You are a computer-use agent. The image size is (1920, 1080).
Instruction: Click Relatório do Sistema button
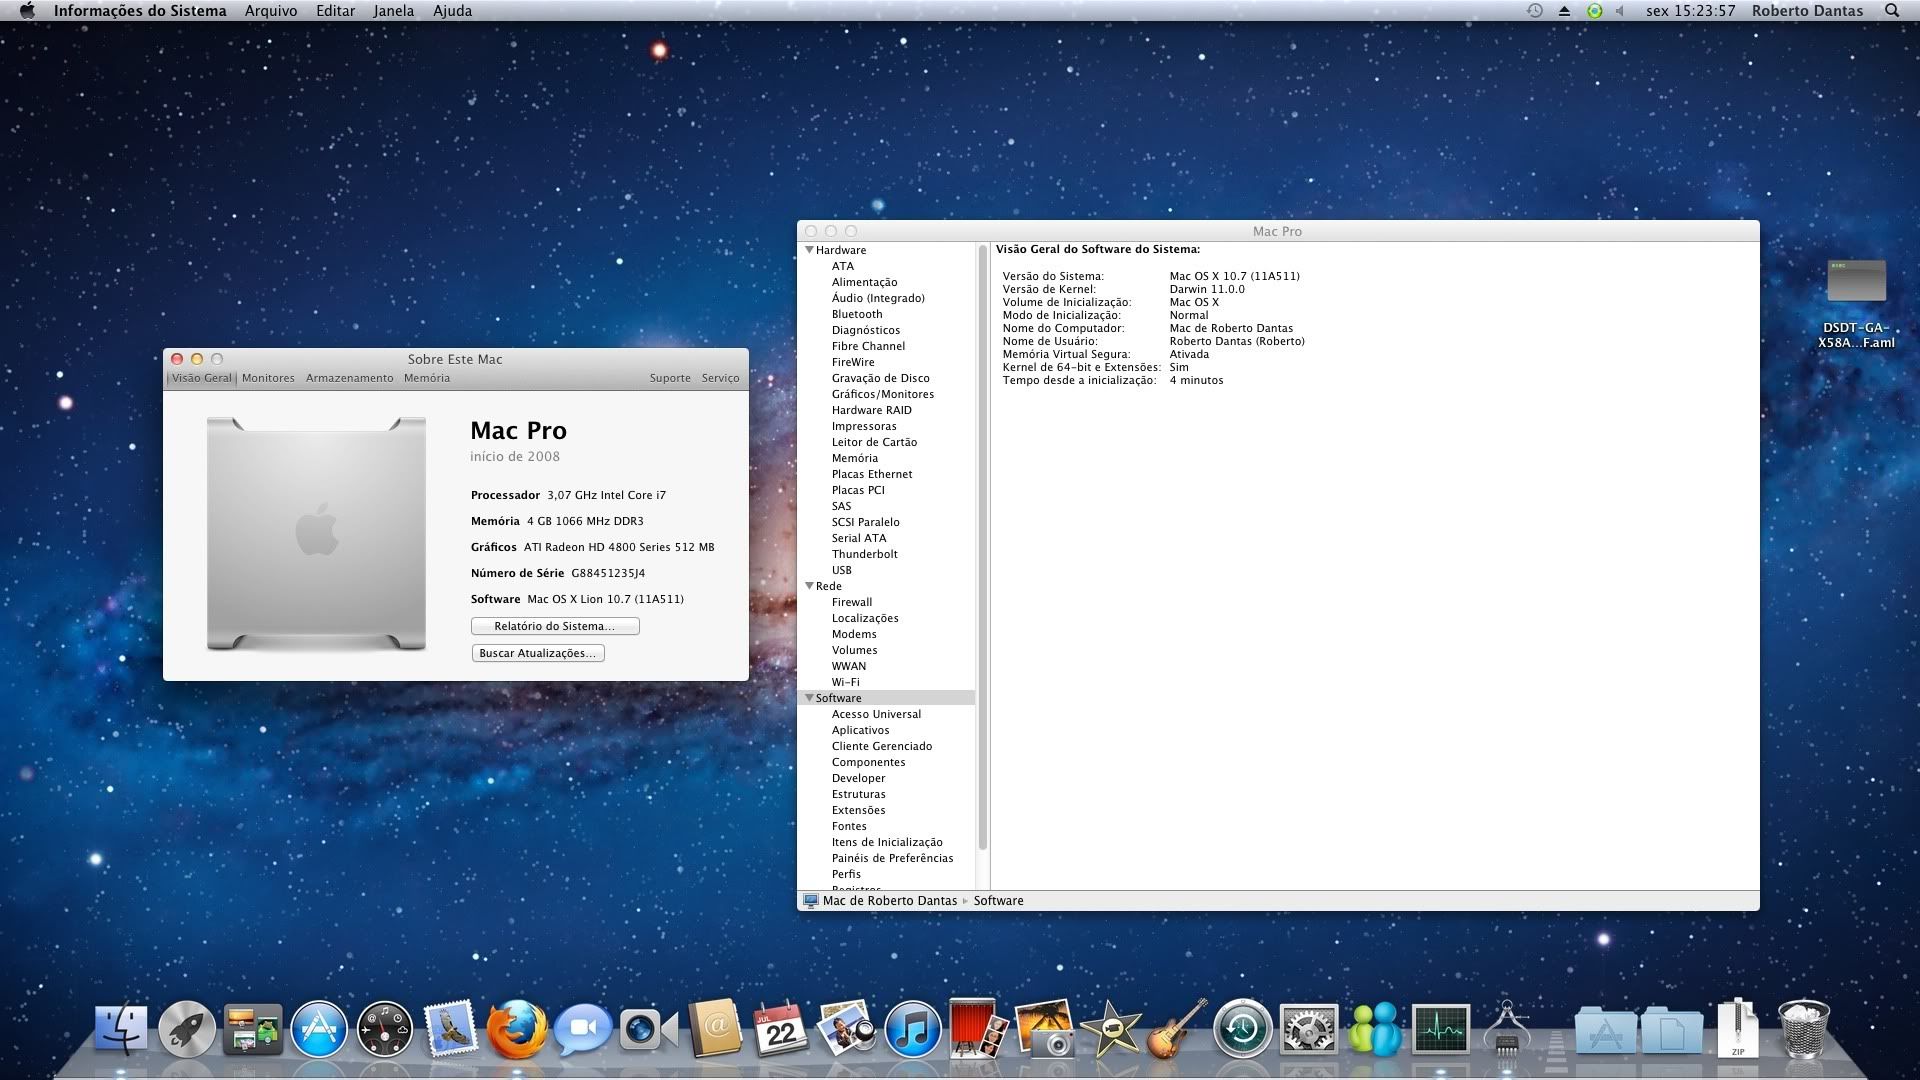point(555,626)
